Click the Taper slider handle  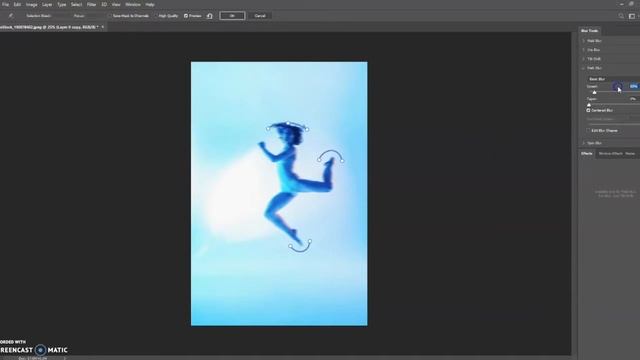pos(589,105)
